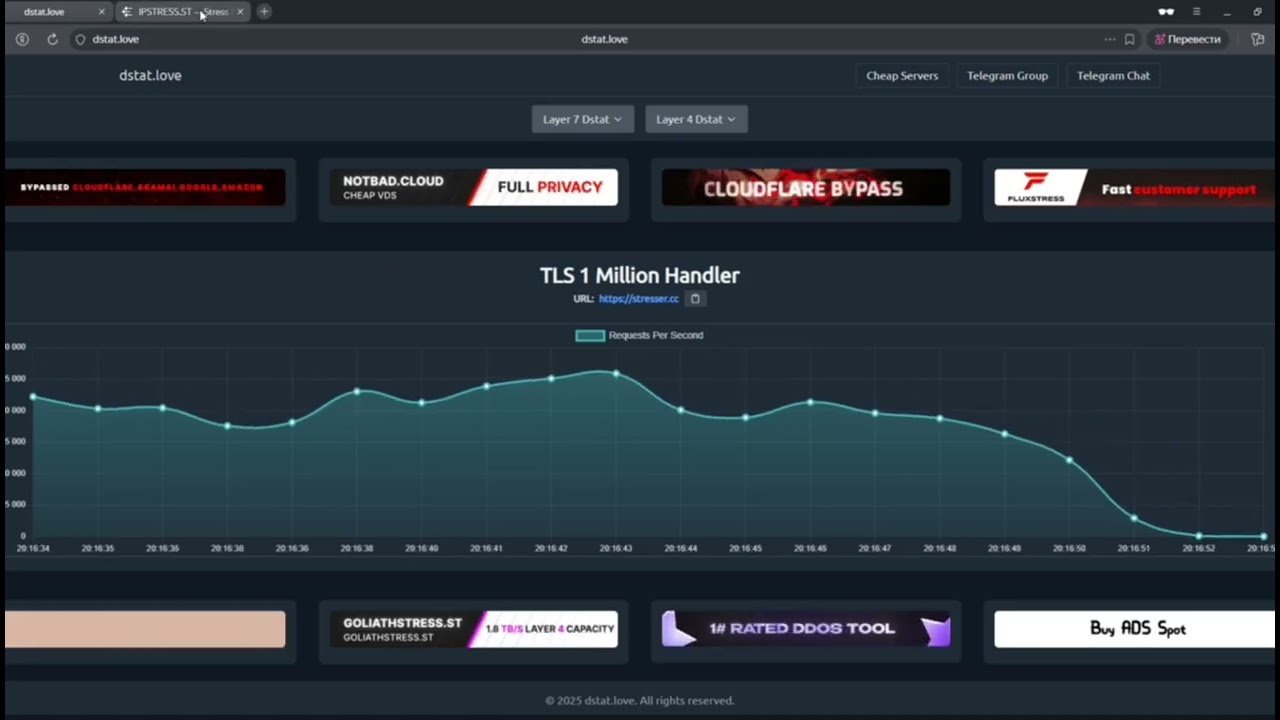Open the Cheap Servers link

pos(902,76)
